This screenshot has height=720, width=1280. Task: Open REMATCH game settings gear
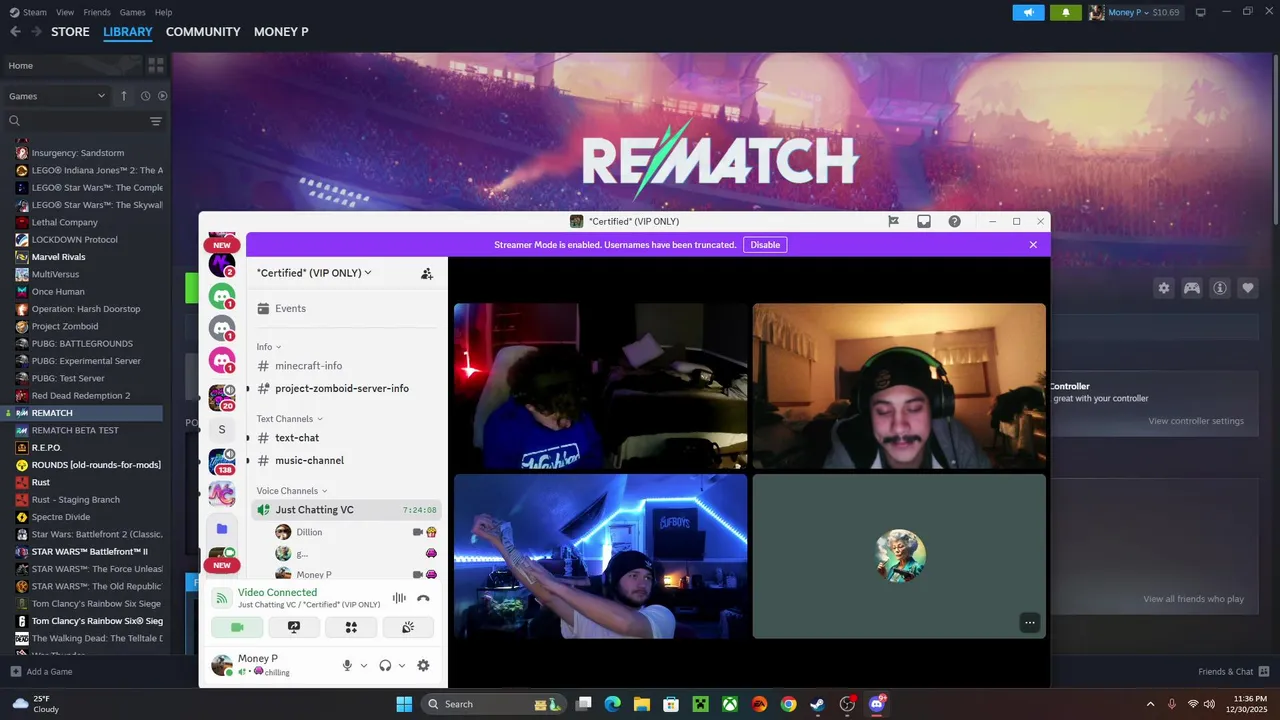1164,288
